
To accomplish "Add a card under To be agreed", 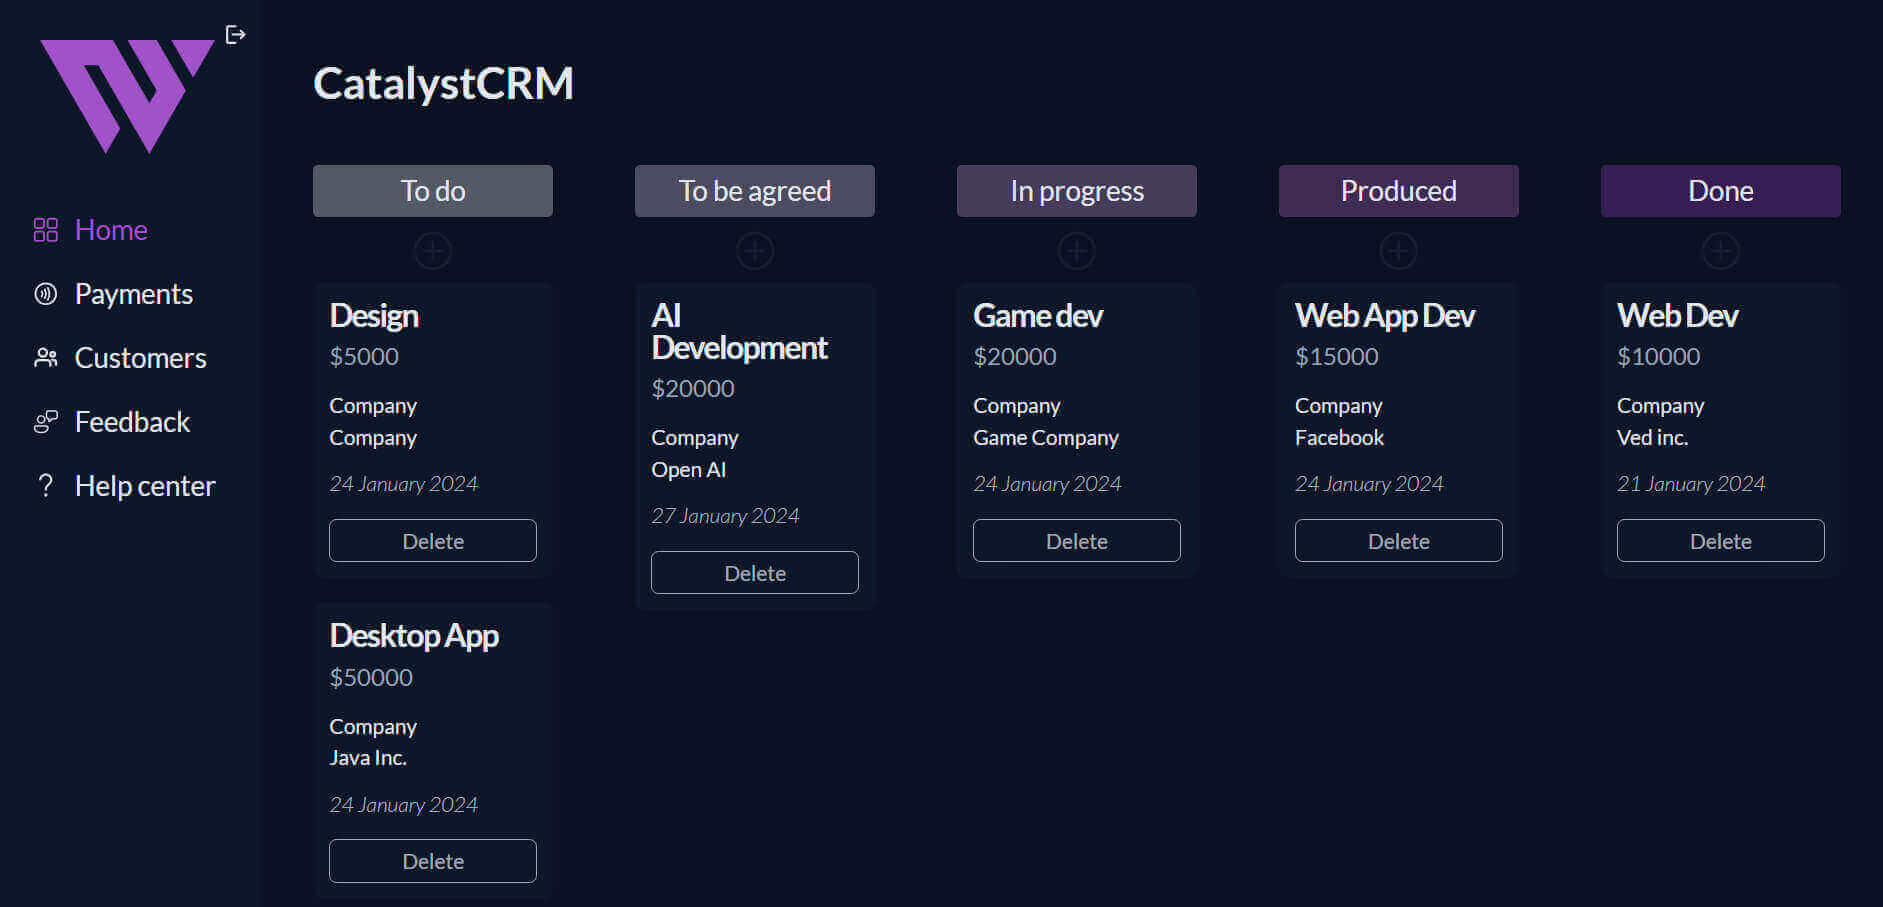I will (755, 251).
